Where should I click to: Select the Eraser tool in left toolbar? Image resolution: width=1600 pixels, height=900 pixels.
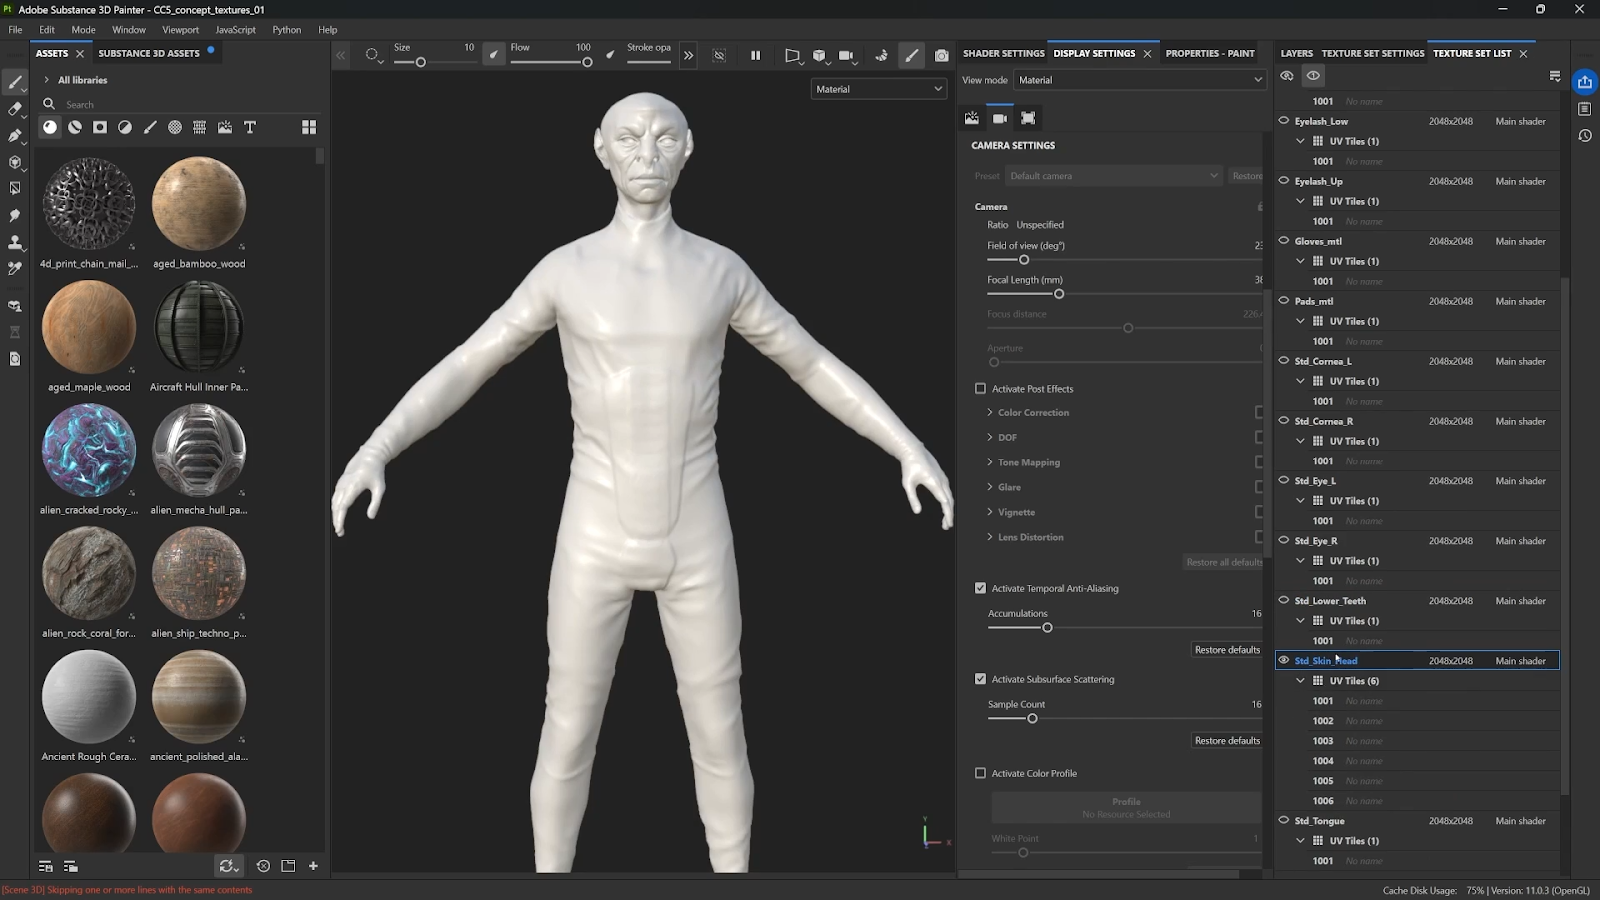click(15, 109)
